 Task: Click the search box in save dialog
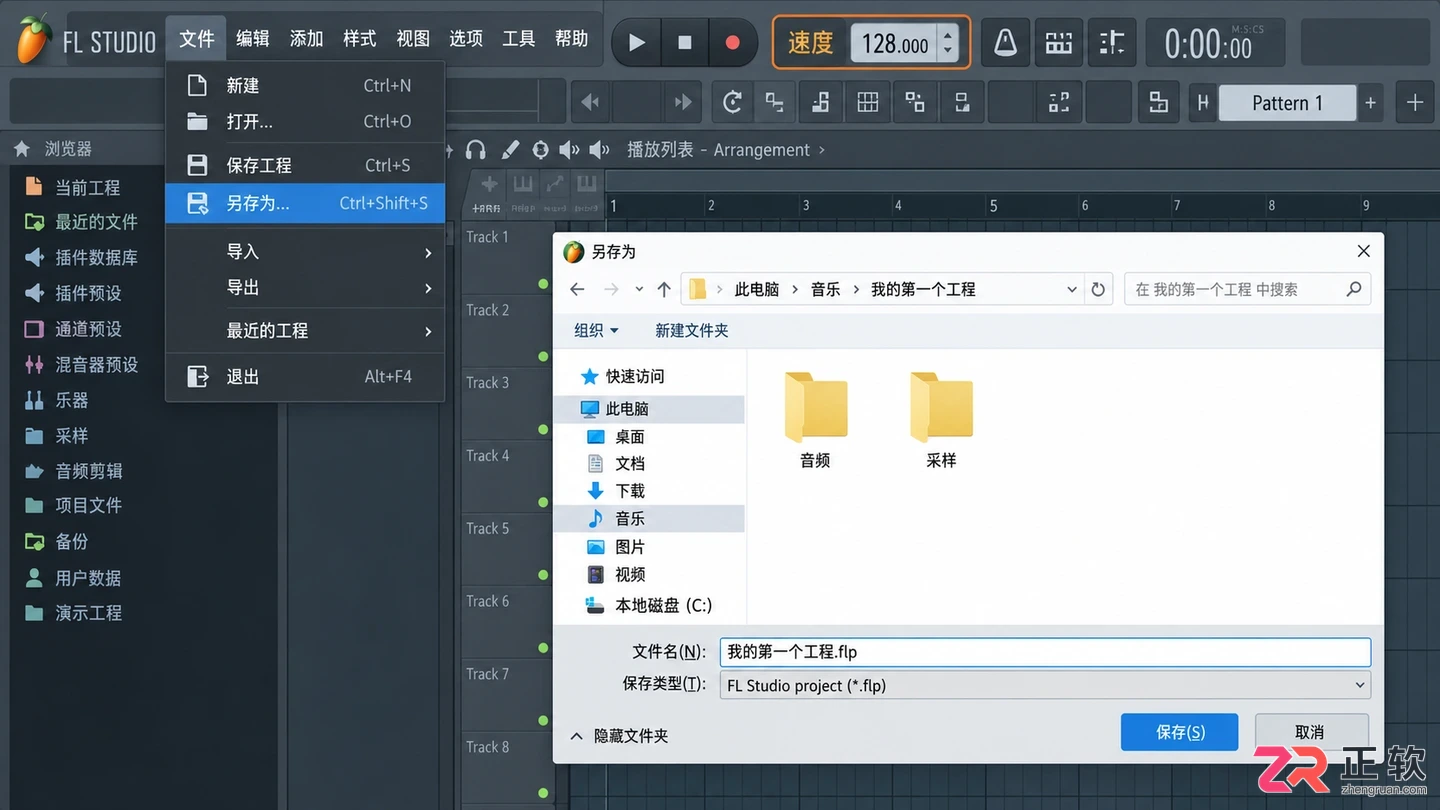click(x=1247, y=289)
